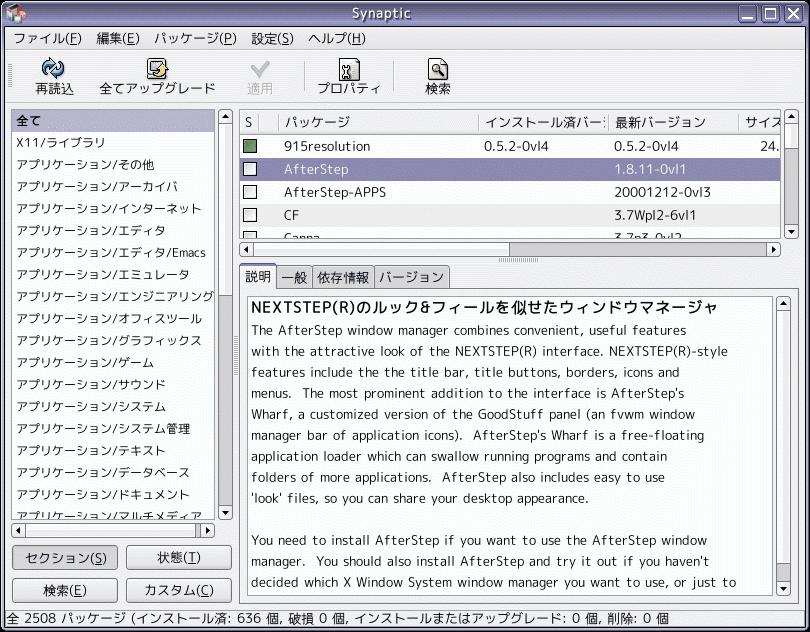
Task: Select アプリケーション/ゲーム section
Action: tap(113, 362)
